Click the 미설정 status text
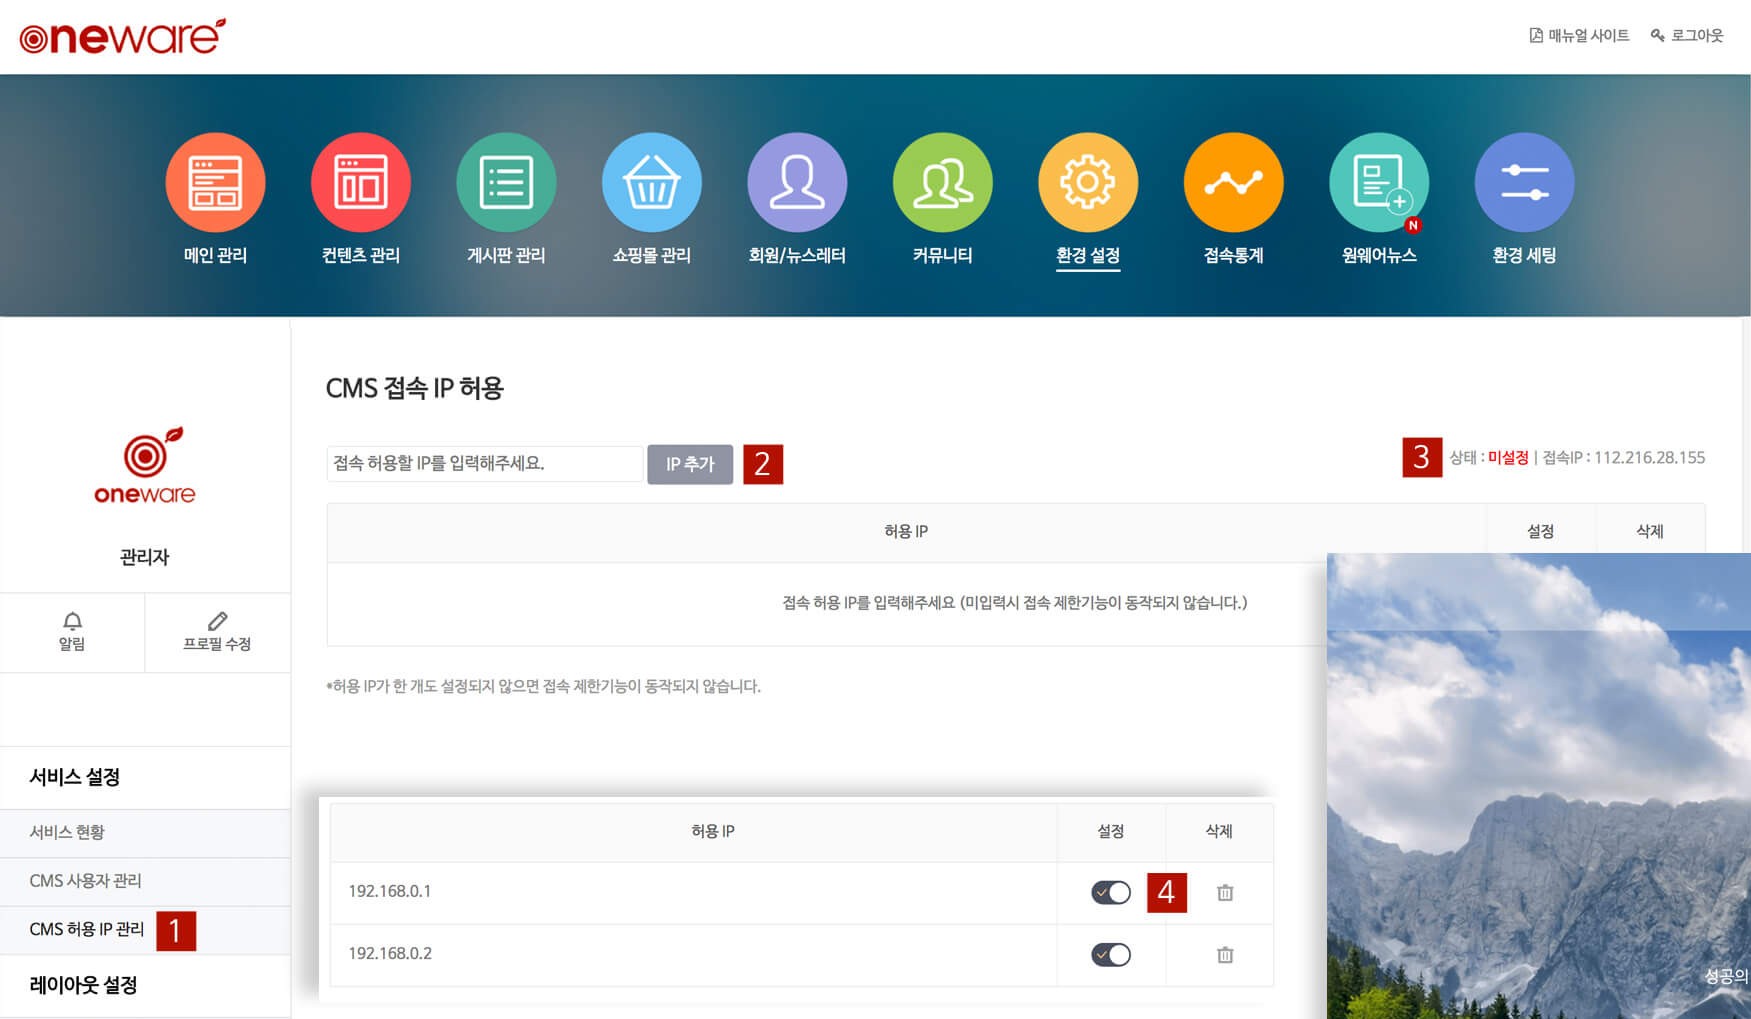 [1508, 458]
